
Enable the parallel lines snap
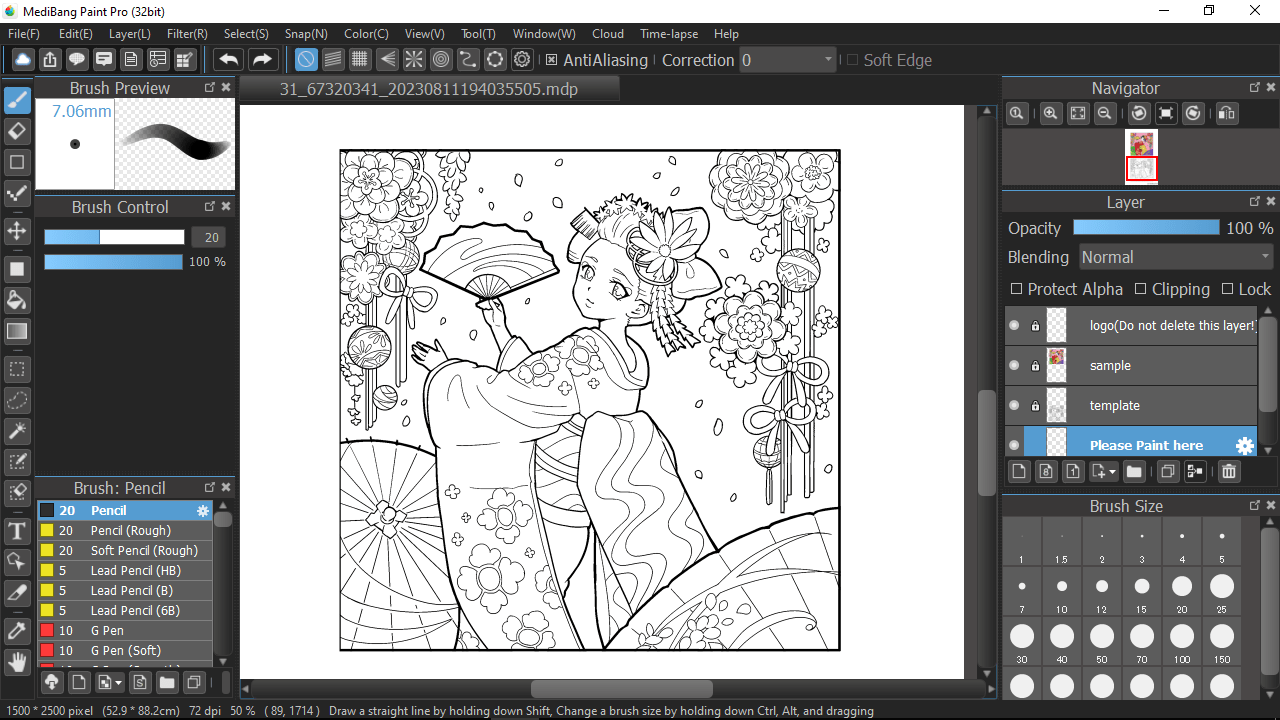click(333, 60)
